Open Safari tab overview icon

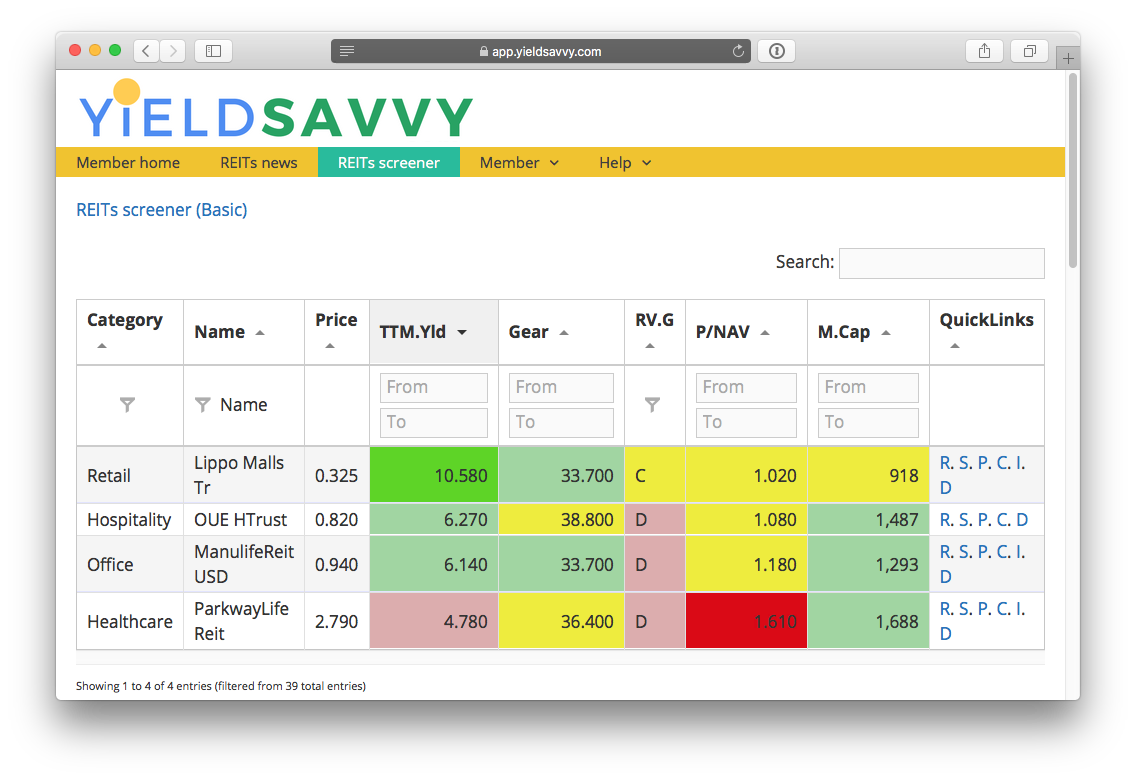coord(1029,51)
